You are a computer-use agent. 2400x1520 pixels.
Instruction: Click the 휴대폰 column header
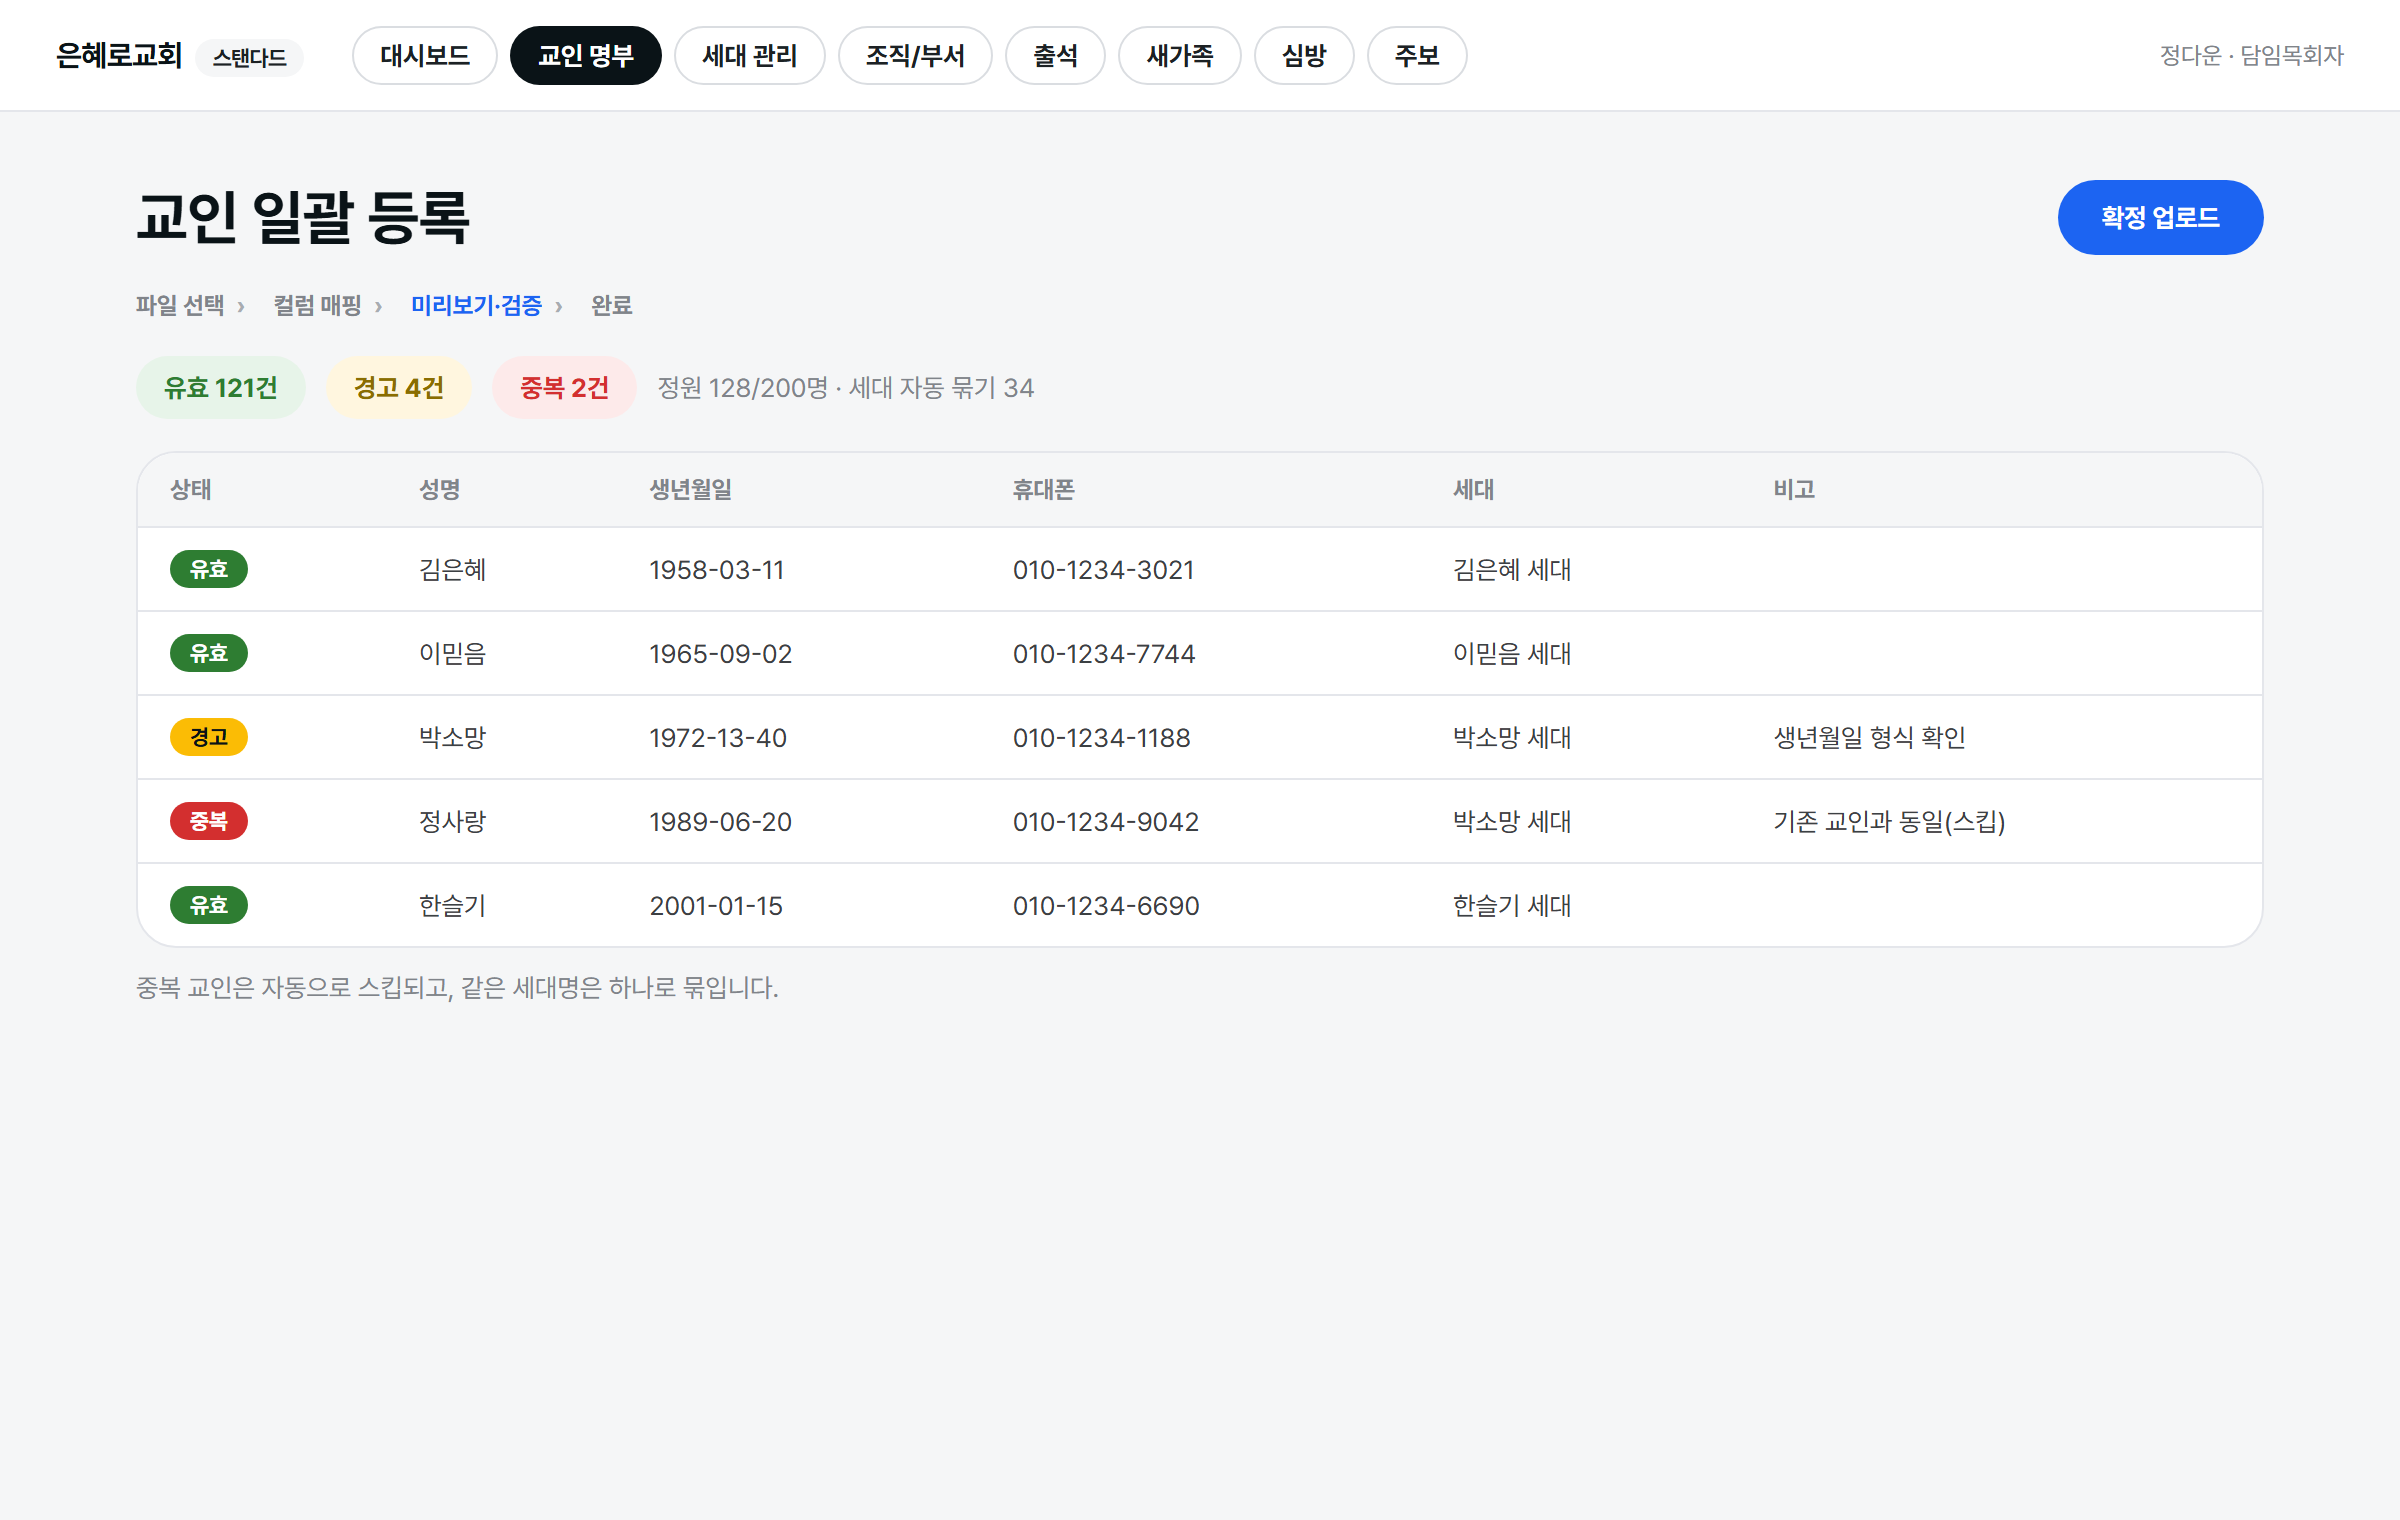click(x=1044, y=490)
